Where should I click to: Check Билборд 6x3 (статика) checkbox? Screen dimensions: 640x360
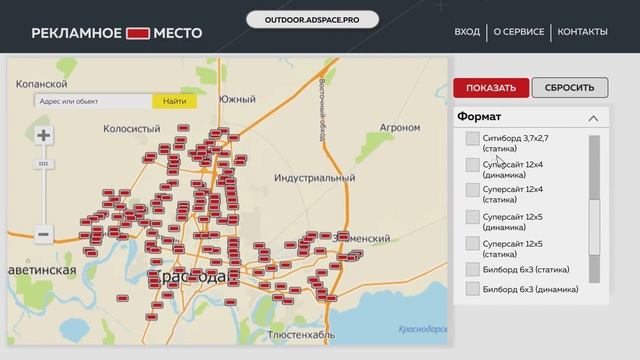coord(473,269)
